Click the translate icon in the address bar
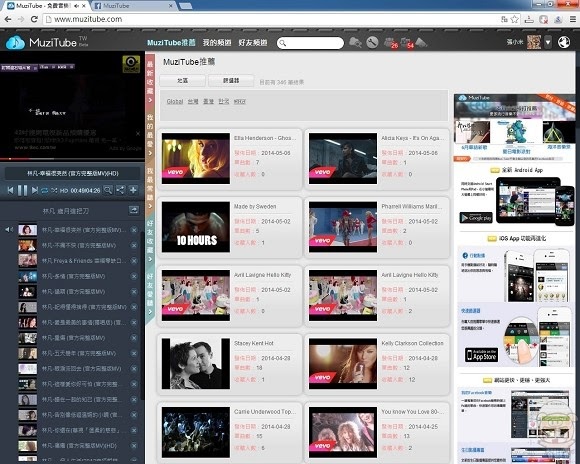The image size is (580, 464). (x=504, y=19)
